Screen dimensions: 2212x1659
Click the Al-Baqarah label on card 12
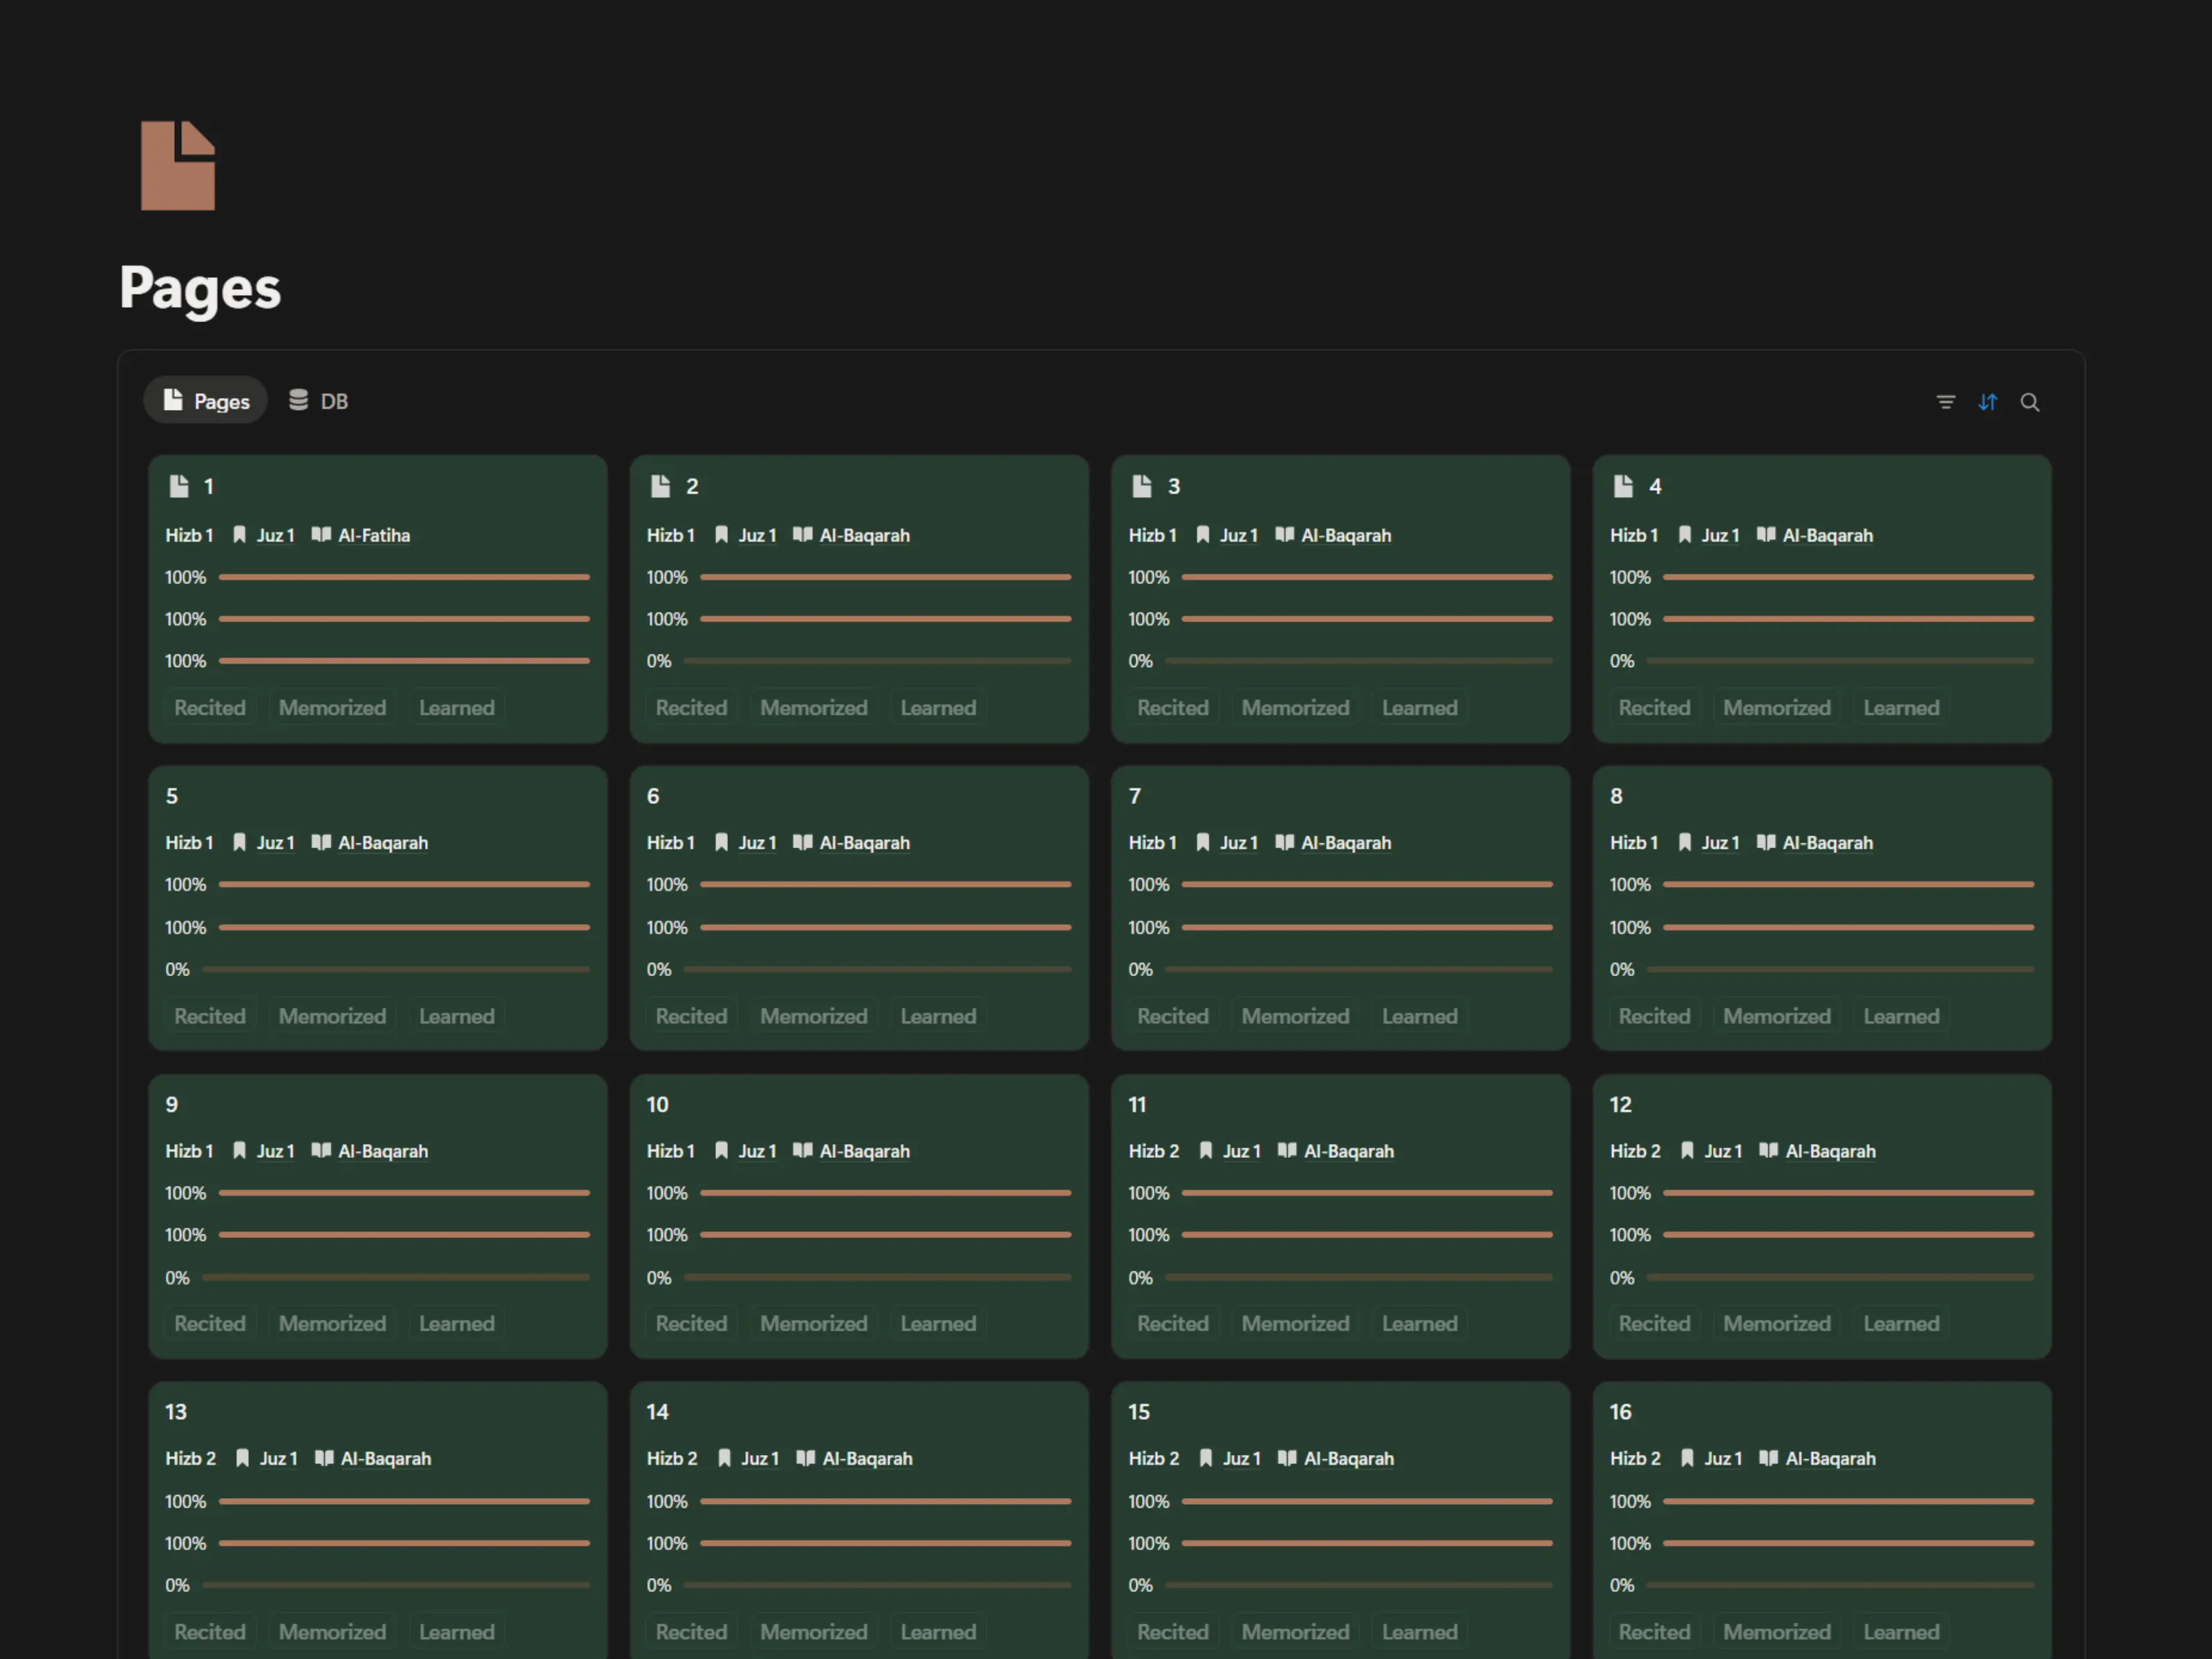[1831, 1150]
